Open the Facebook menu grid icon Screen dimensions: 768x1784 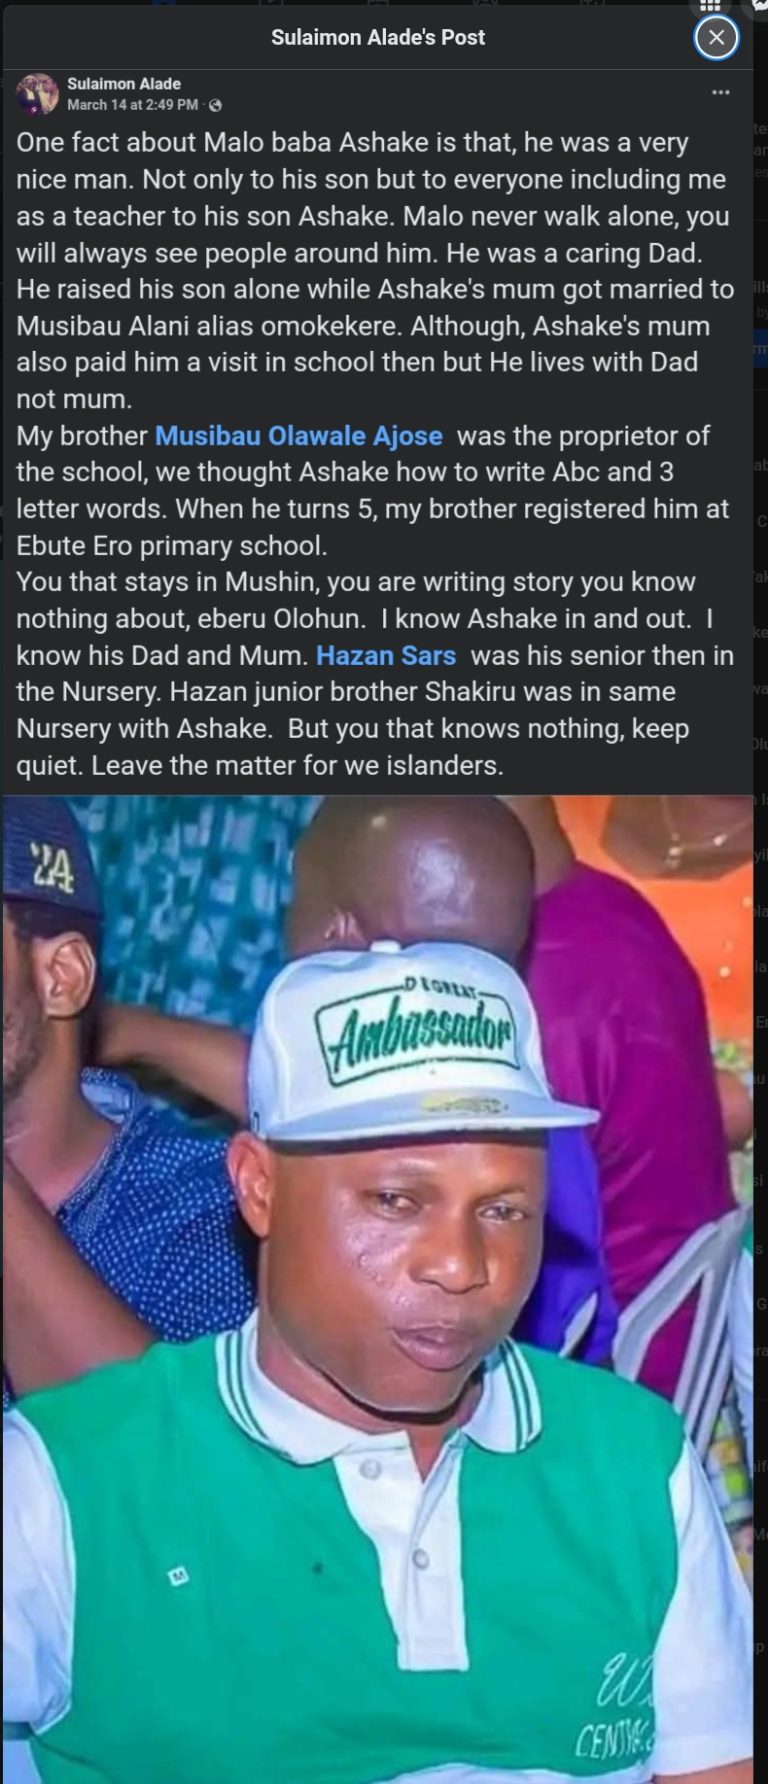pyautogui.click(x=711, y=6)
